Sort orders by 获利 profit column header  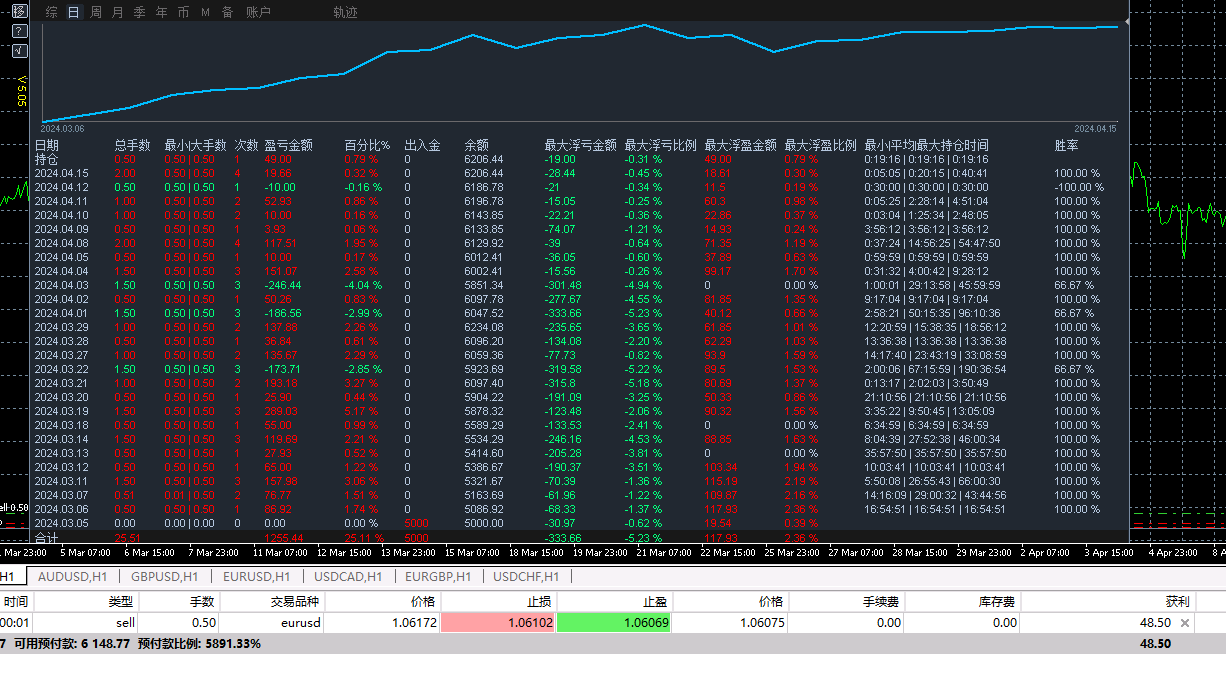(1177, 601)
